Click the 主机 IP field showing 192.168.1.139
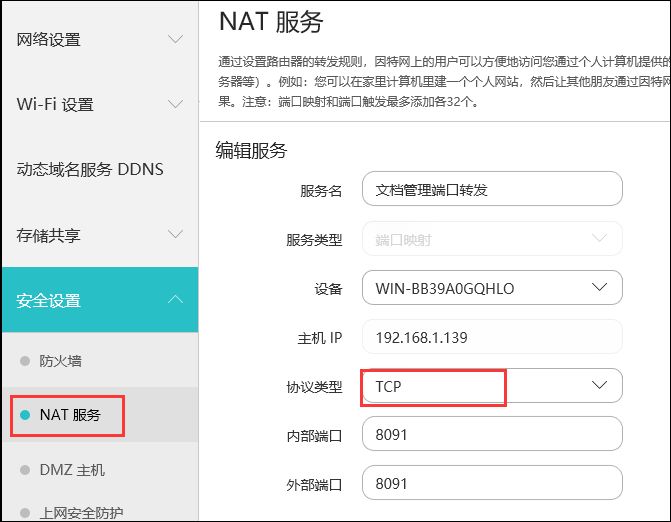 pos(491,337)
